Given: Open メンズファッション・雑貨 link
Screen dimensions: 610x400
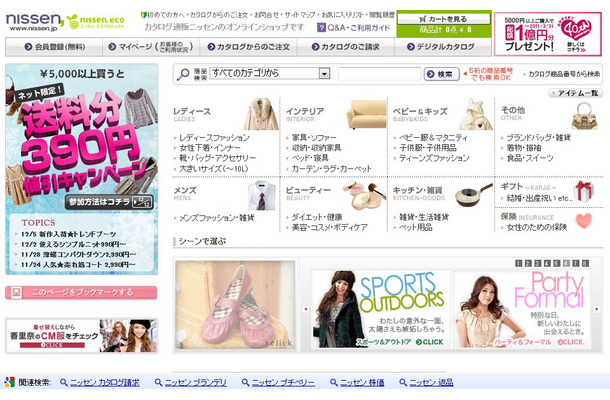Looking at the screenshot, I should (x=217, y=218).
